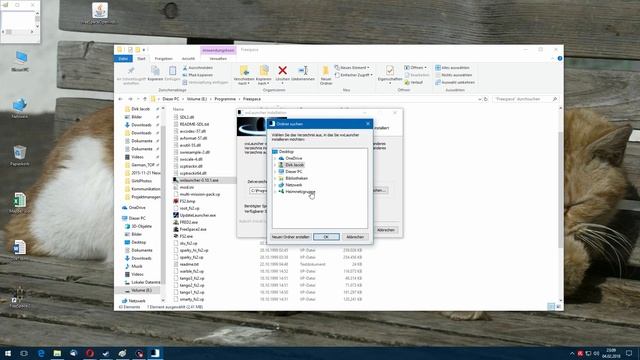Cancel the Ordner suchen dialog with Abbrechen
Screen dimensions: 640x360
[355, 237]
